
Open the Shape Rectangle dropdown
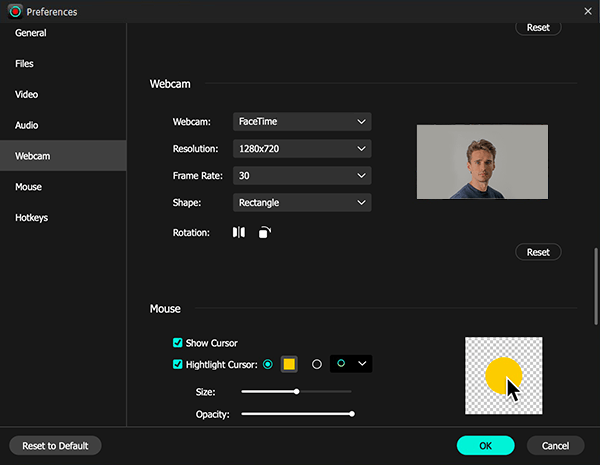302,202
